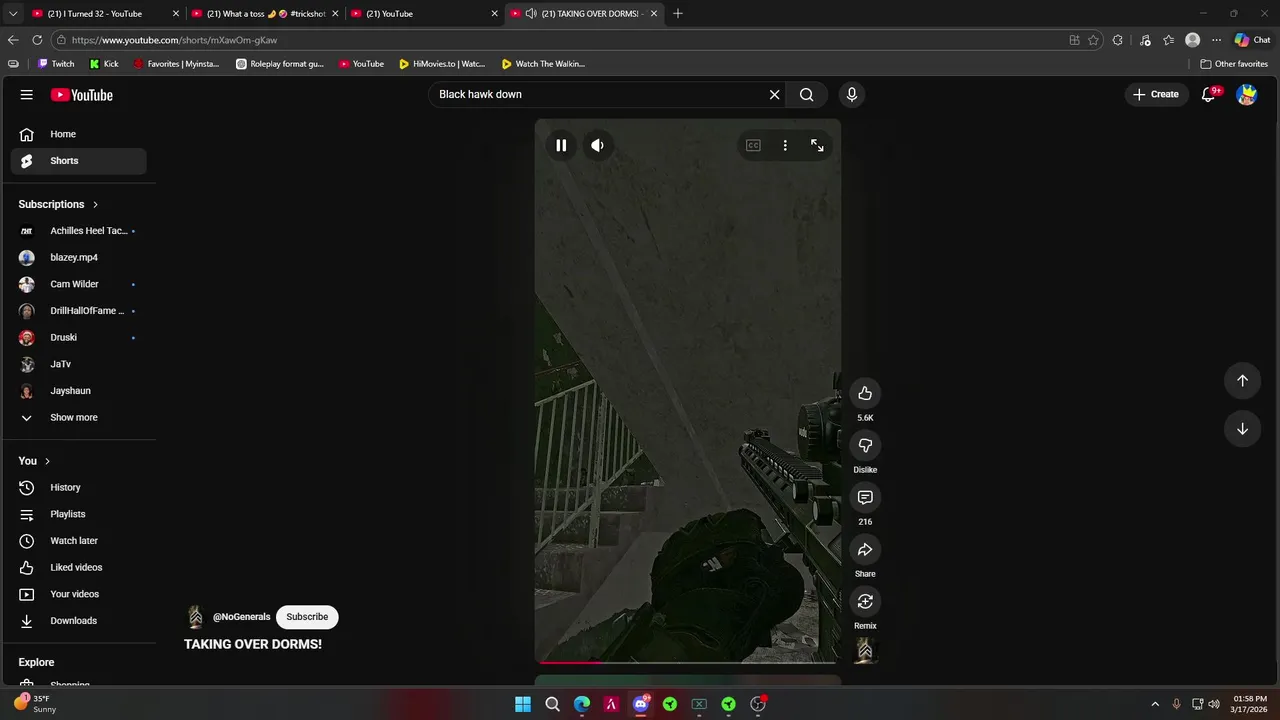Open History in the sidebar

pos(79,487)
